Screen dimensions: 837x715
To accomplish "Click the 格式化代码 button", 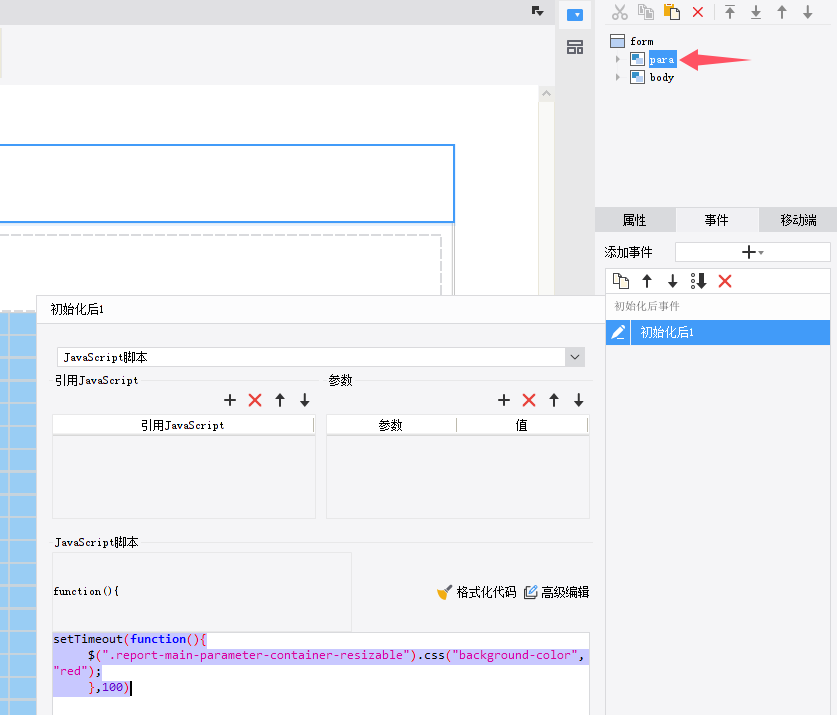I will coord(477,592).
